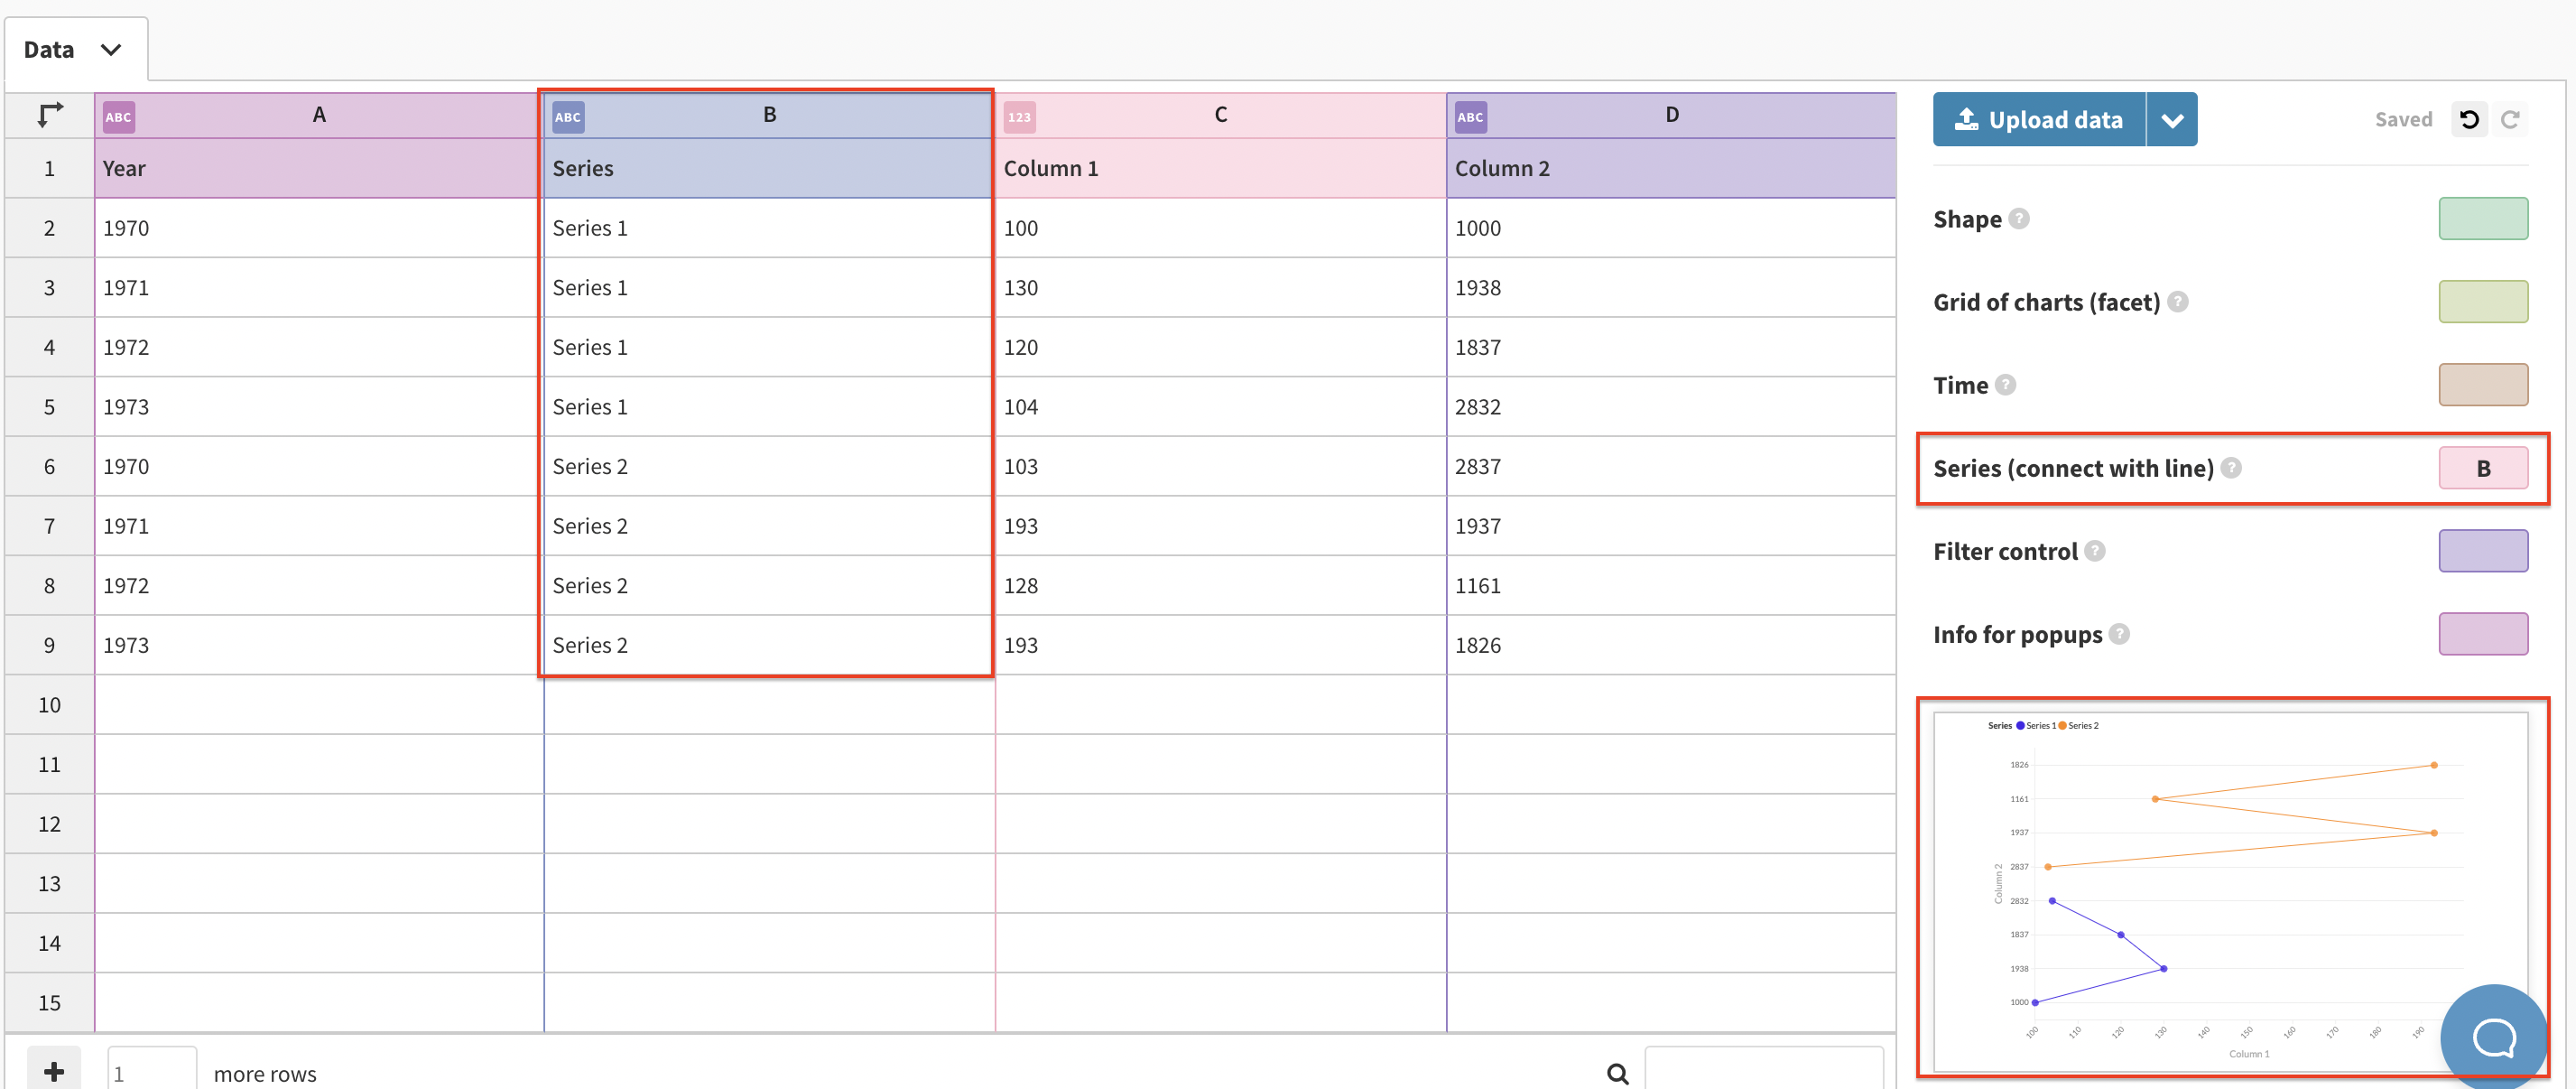The width and height of the screenshot is (2576, 1089).
Task: Select the Series 2 cell in row 6
Action: (x=767, y=466)
